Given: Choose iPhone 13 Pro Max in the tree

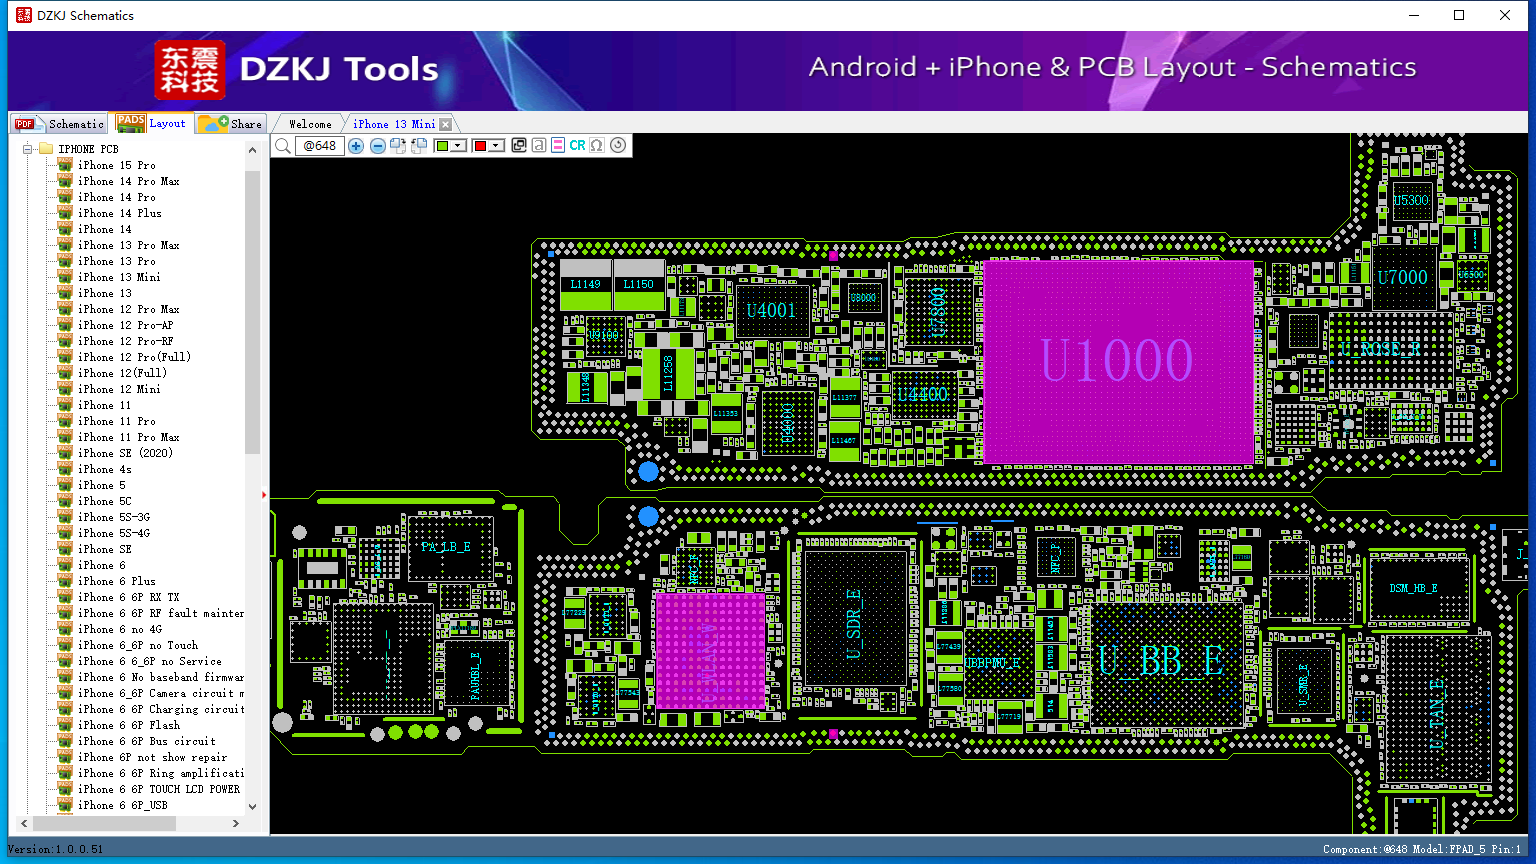Looking at the screenshot, I should click(x=129, y=245).
